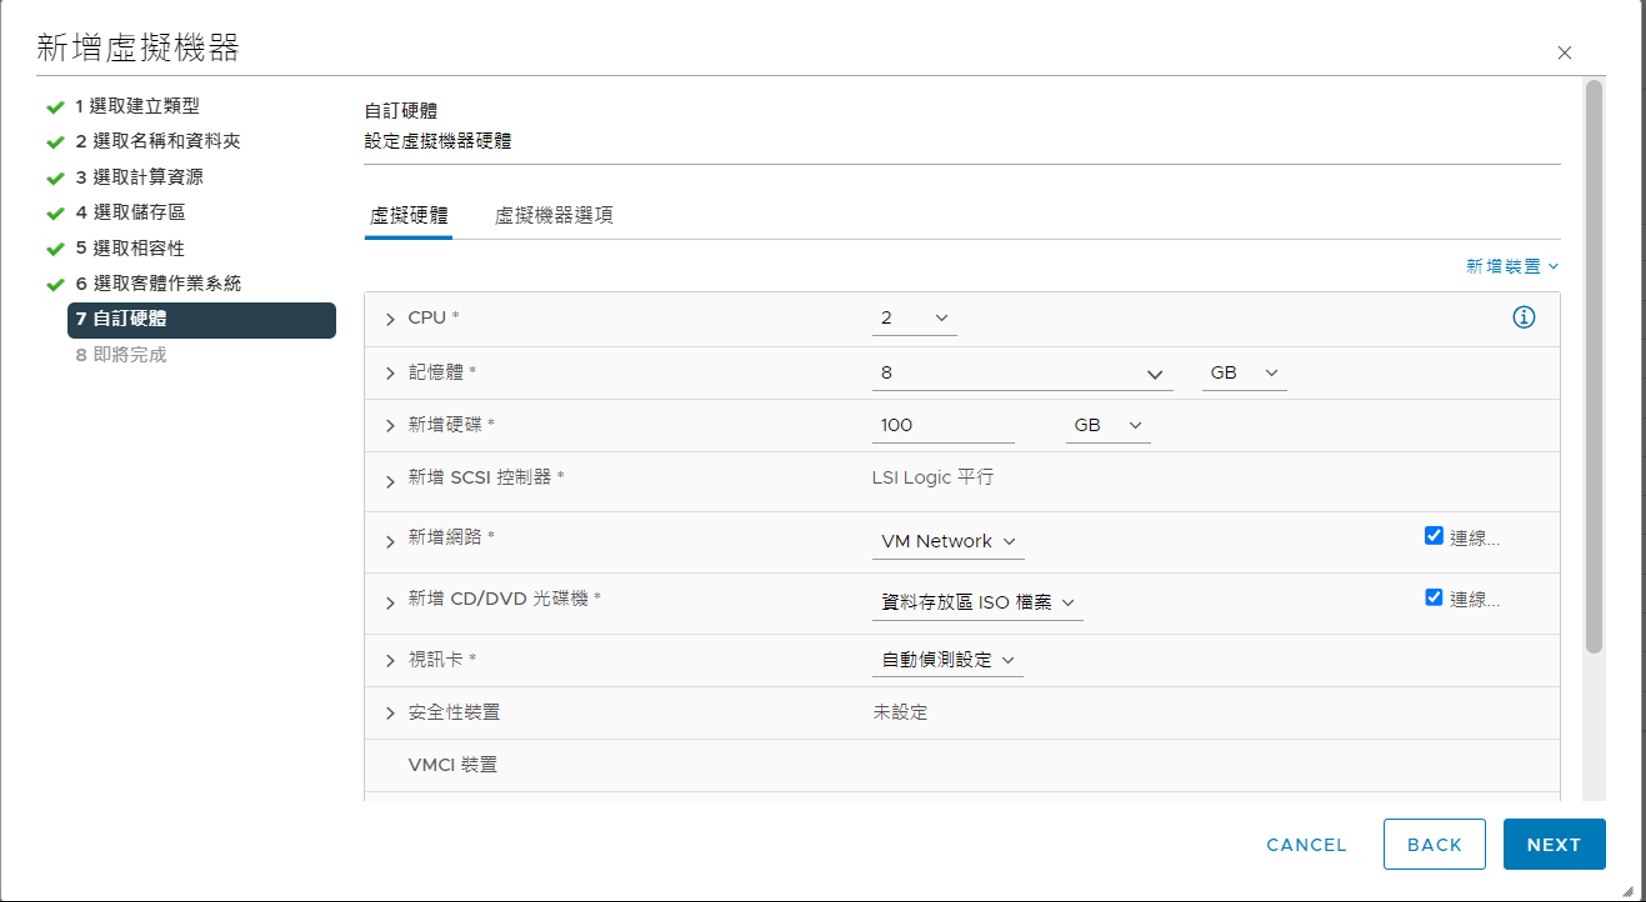The image size is (1646, 902).
Task: Expand the CPU settings row
Action: [x=390, y=319]
